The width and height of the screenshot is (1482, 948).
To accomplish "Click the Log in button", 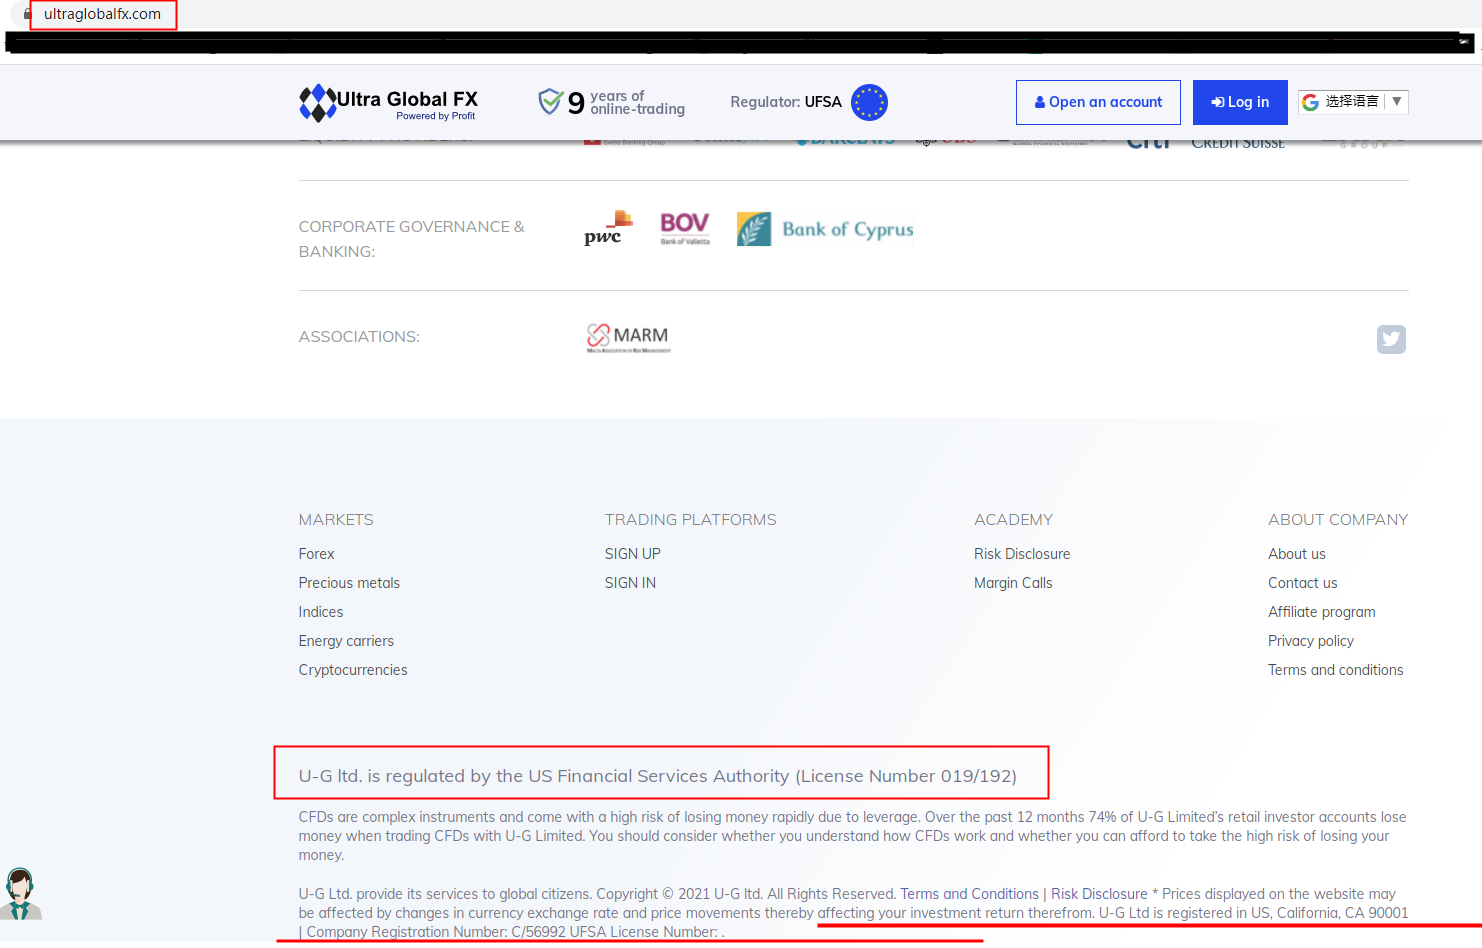I will click(x=1240, y=102).
